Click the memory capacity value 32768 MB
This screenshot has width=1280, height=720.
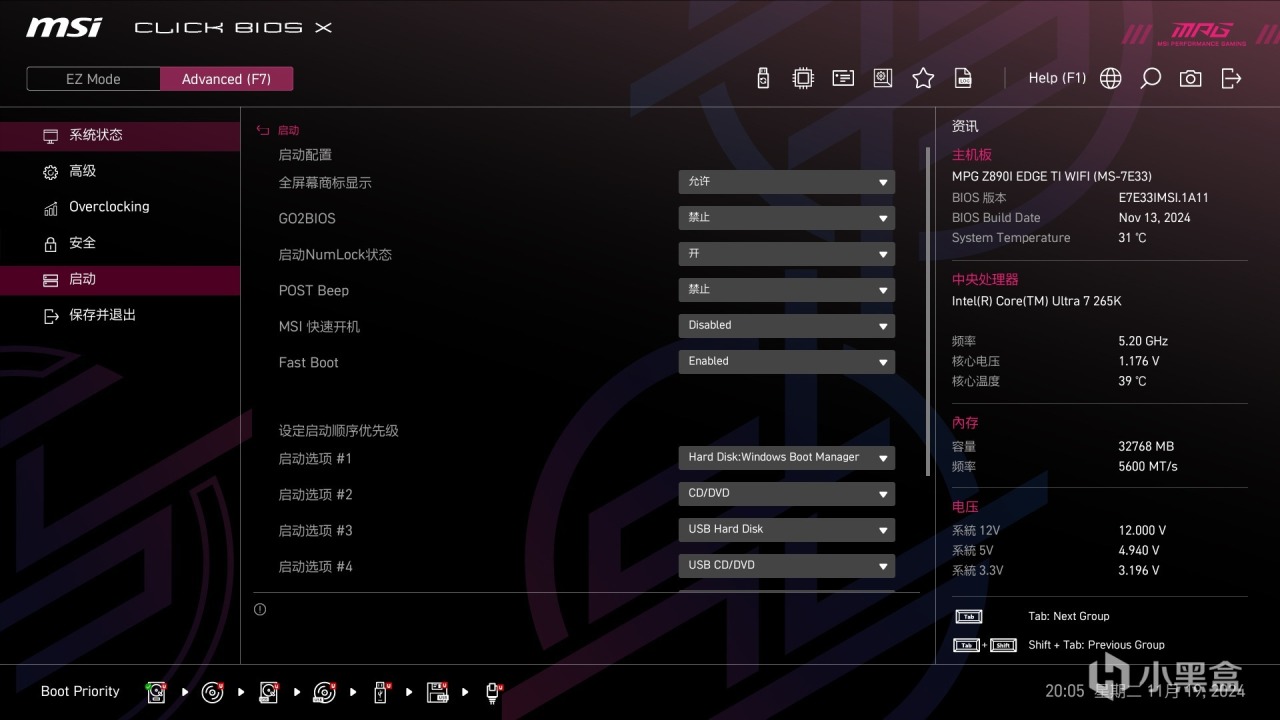(1146, 447)
